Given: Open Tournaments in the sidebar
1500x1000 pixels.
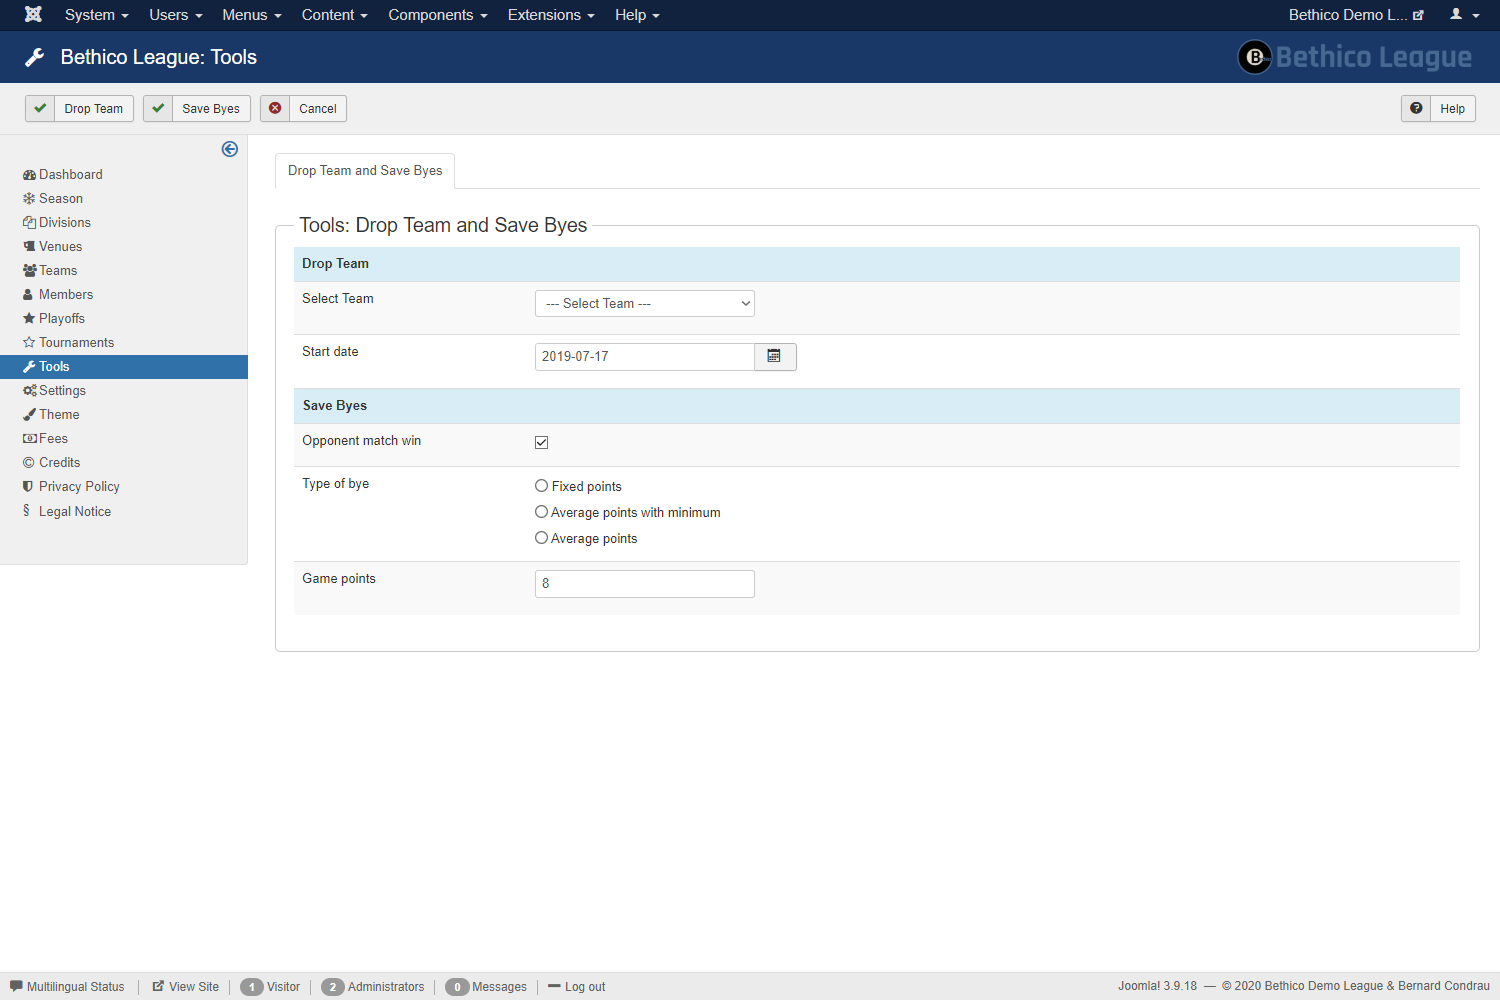Looking at the screenshot, I should point(76,343).
